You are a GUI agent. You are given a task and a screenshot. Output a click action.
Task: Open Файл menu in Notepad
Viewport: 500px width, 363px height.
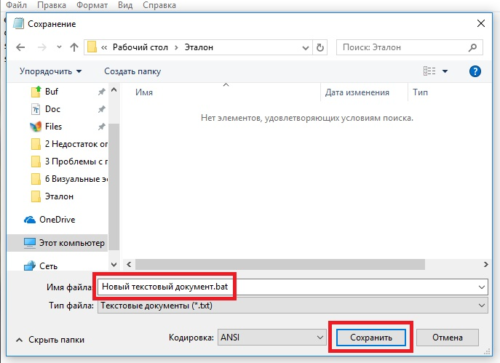[16, 5]
